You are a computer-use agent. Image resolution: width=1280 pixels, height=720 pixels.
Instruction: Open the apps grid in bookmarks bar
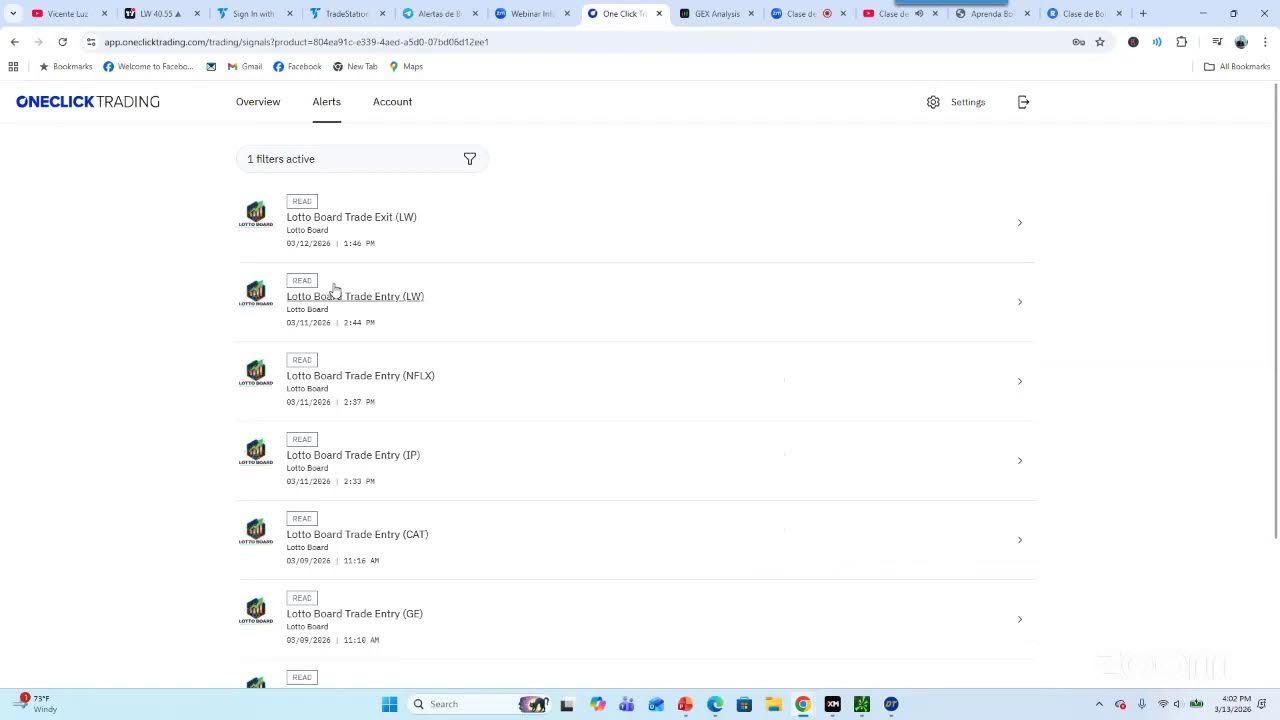pyautogui.click(x=13, y=66)
